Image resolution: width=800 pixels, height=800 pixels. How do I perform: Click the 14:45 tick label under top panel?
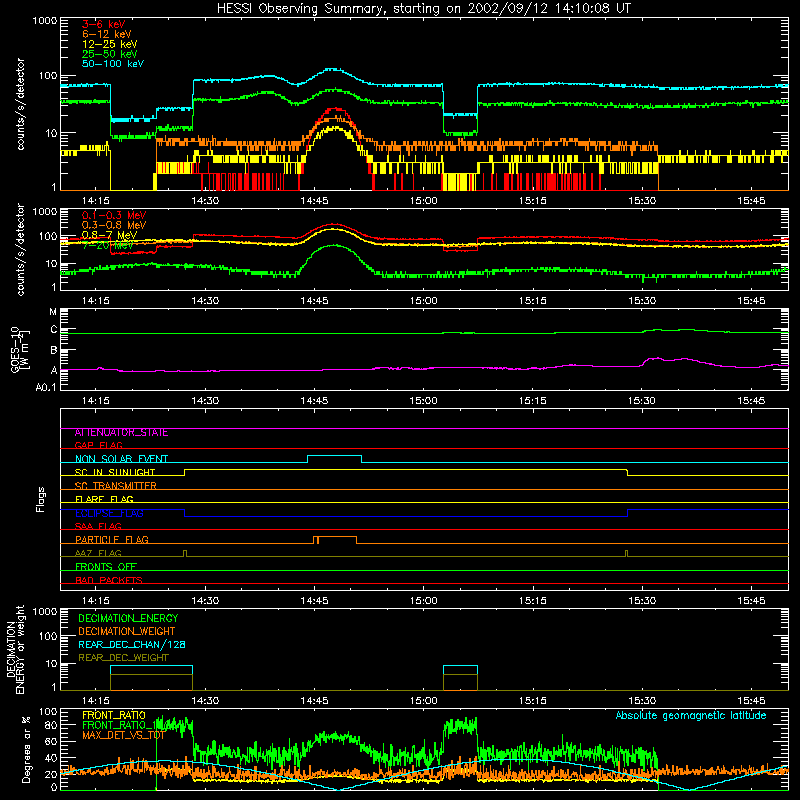314,201
